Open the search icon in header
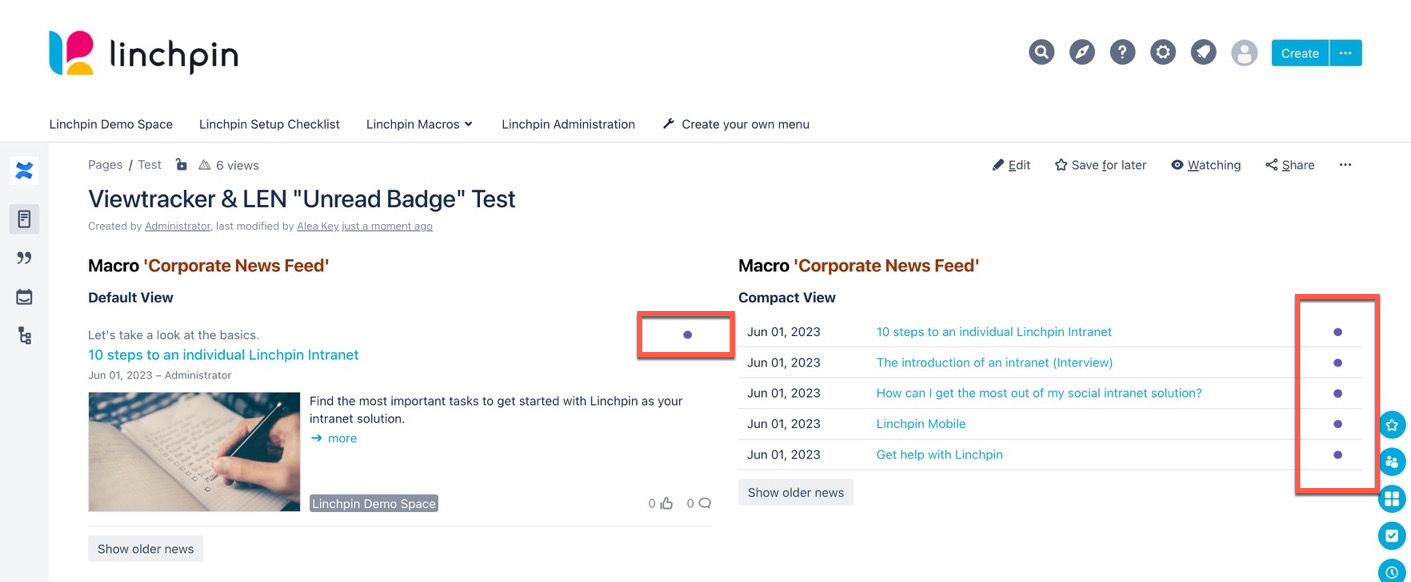Image resolution: width=1411 pixels, height=582 pixels. coord(1042,52)
